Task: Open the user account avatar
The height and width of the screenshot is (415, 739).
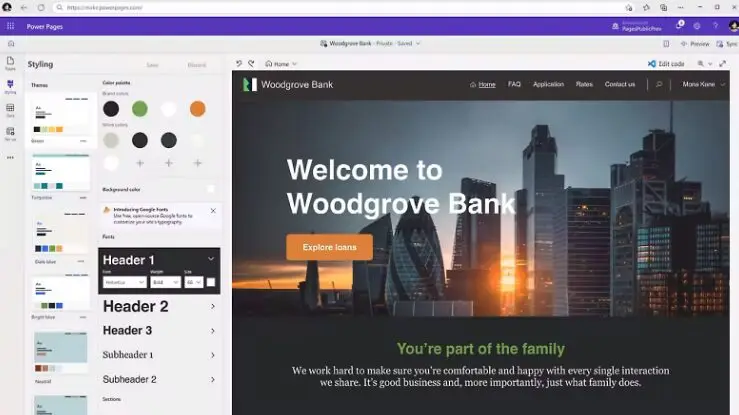Action: 734,26
